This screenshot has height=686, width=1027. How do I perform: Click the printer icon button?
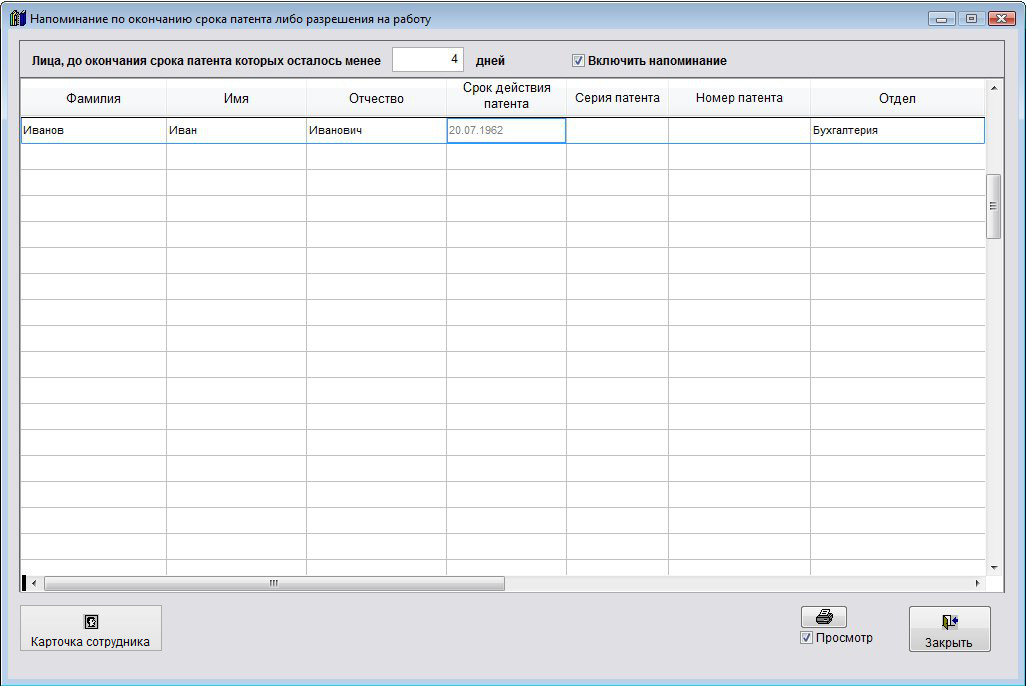(823, 617)
